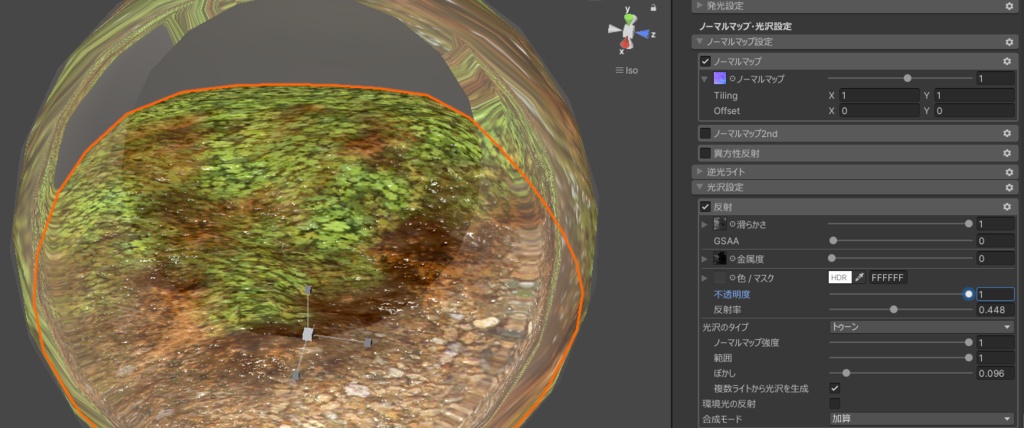1024x428 pixels.
Task: Click the 滑らかさ texture thumbnail
Action: tap(720, 224)
